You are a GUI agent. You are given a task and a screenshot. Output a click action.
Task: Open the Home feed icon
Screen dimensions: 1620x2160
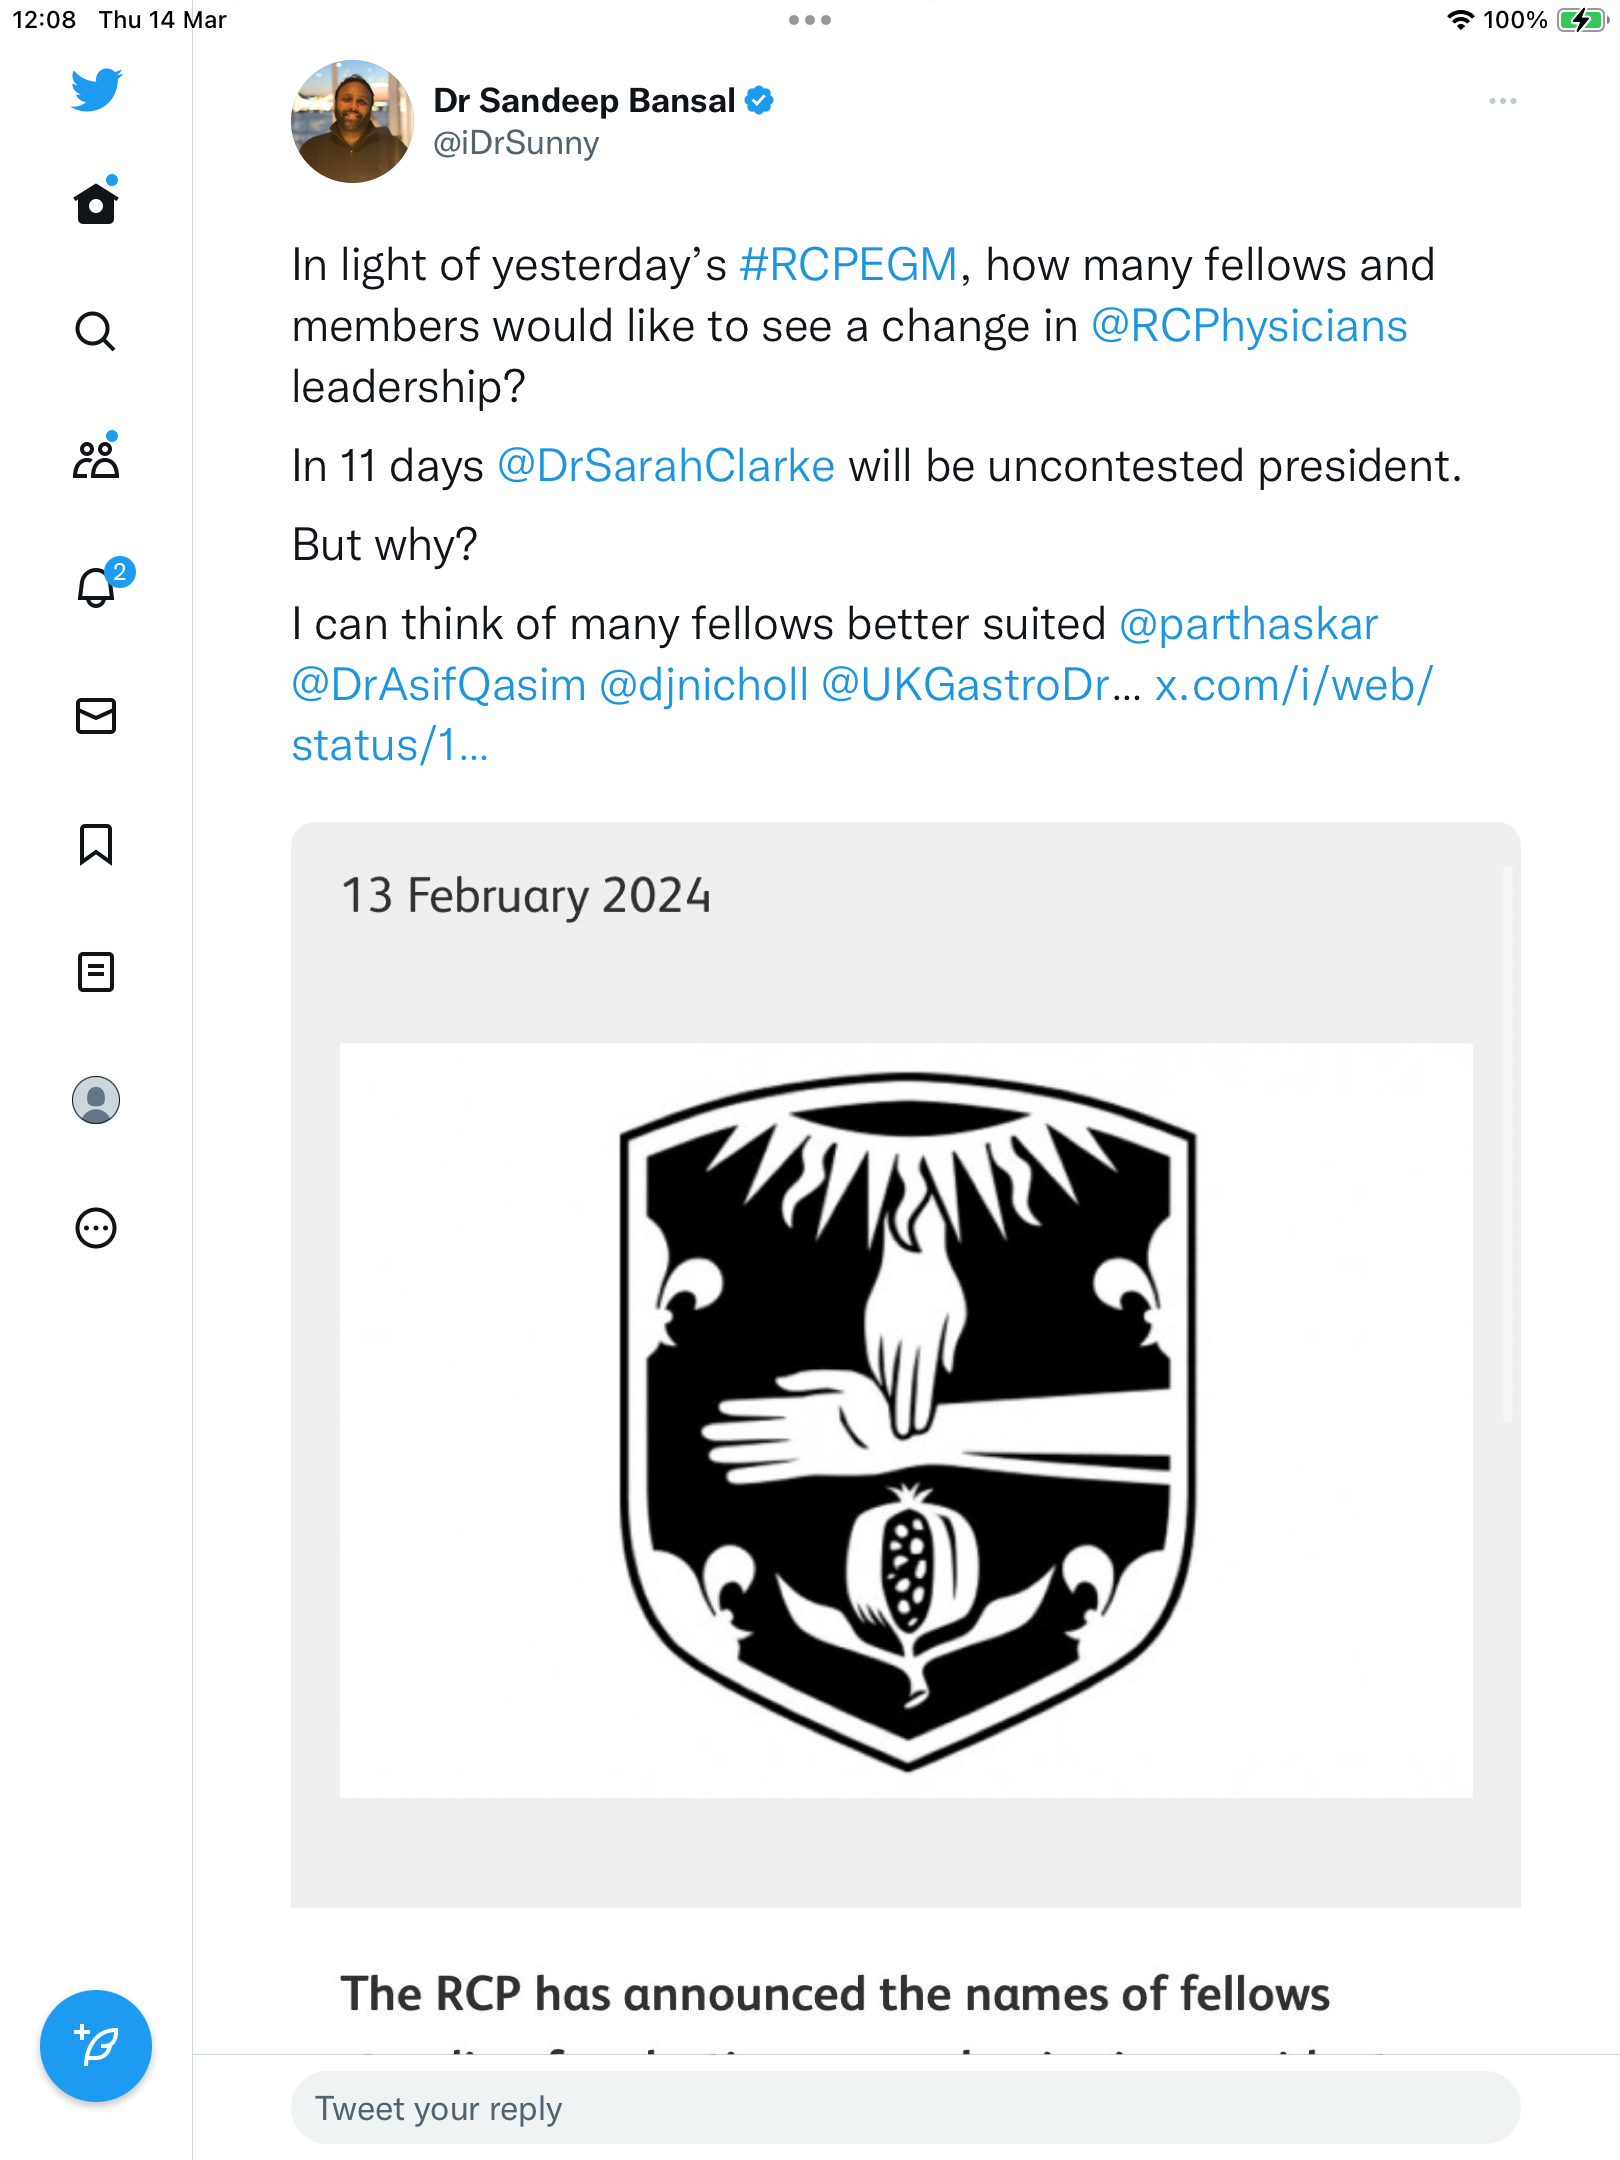pos(96,202)
